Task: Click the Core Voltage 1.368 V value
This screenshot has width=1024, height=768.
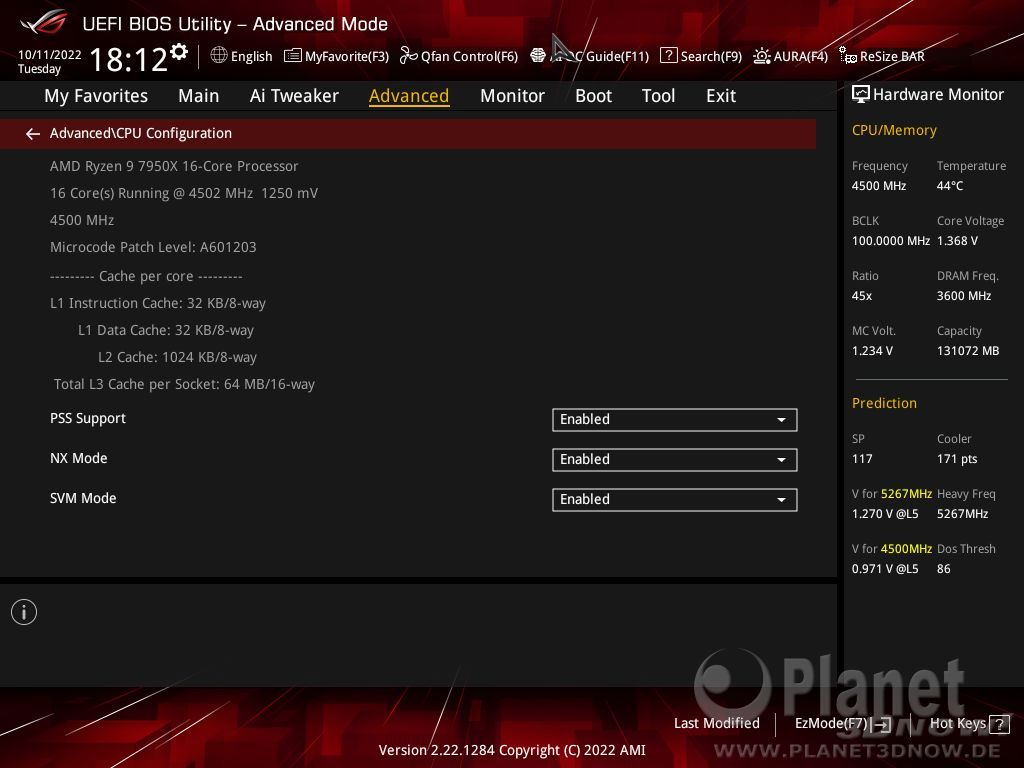Action: tap(957, 241)
